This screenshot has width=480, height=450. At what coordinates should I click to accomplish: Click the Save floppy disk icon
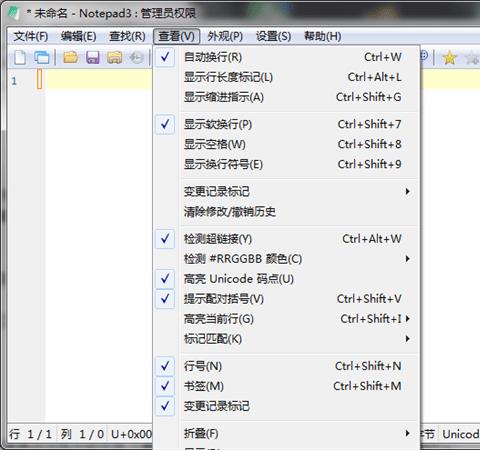[x=93, y=58]
